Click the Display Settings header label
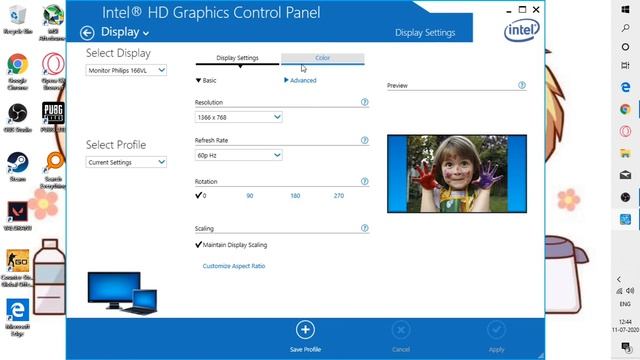Image resolution: width=640 pixels, height=360 pixels. 425,33
